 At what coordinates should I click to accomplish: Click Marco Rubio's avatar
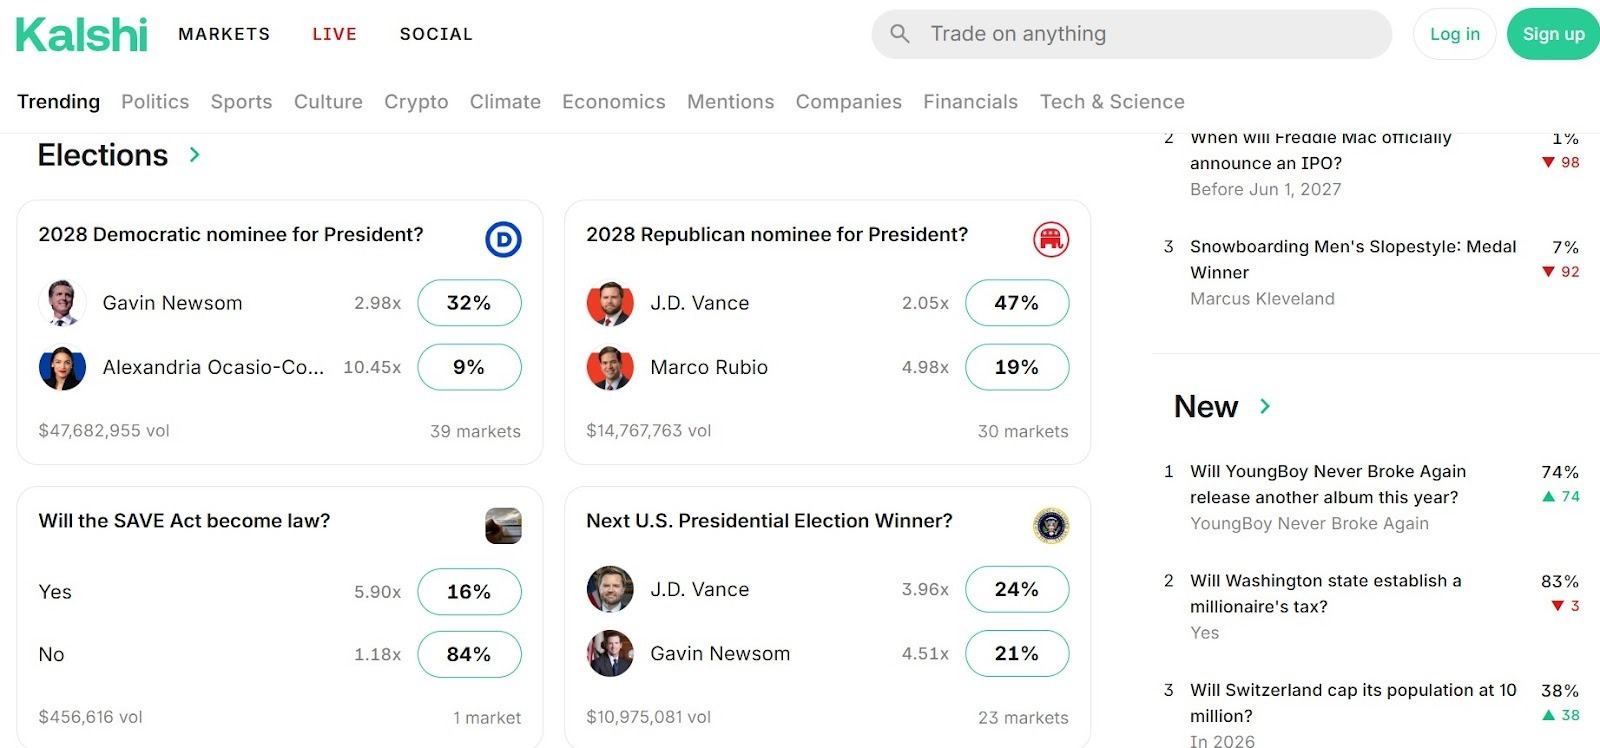click(610, 368)
